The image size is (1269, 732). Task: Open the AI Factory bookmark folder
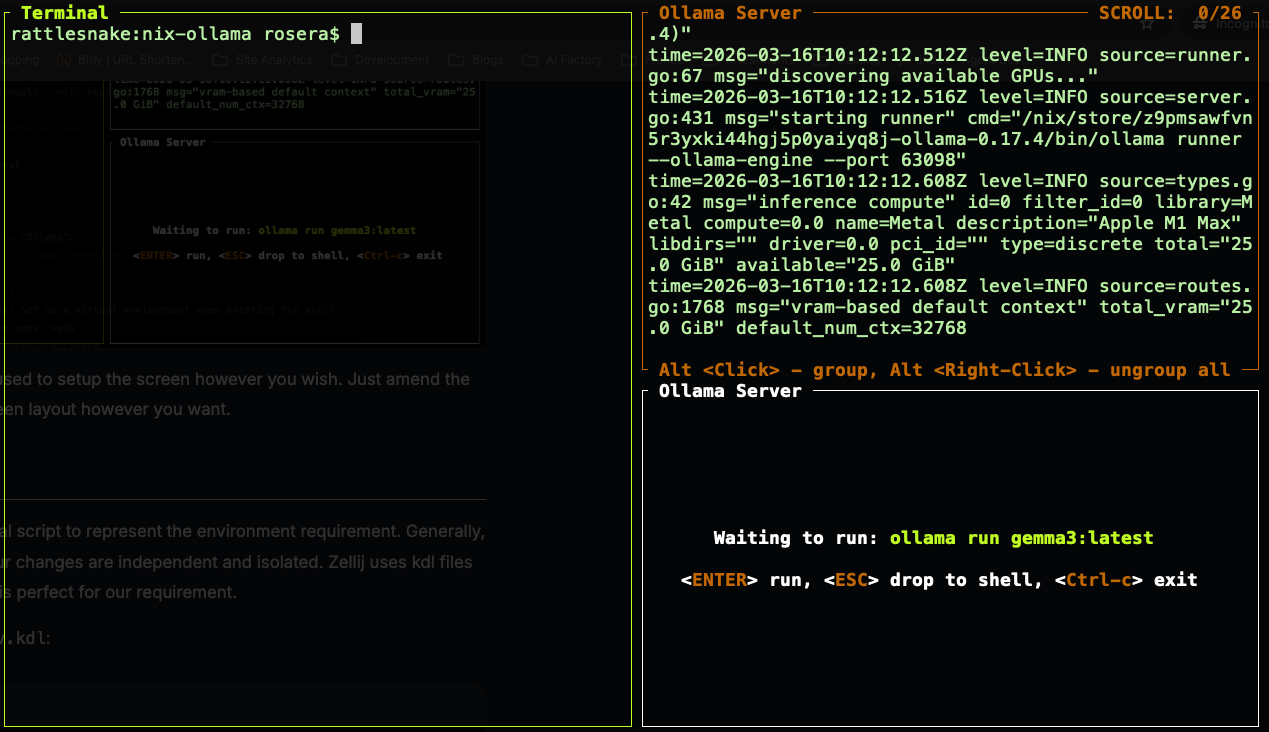coord(564,60)
